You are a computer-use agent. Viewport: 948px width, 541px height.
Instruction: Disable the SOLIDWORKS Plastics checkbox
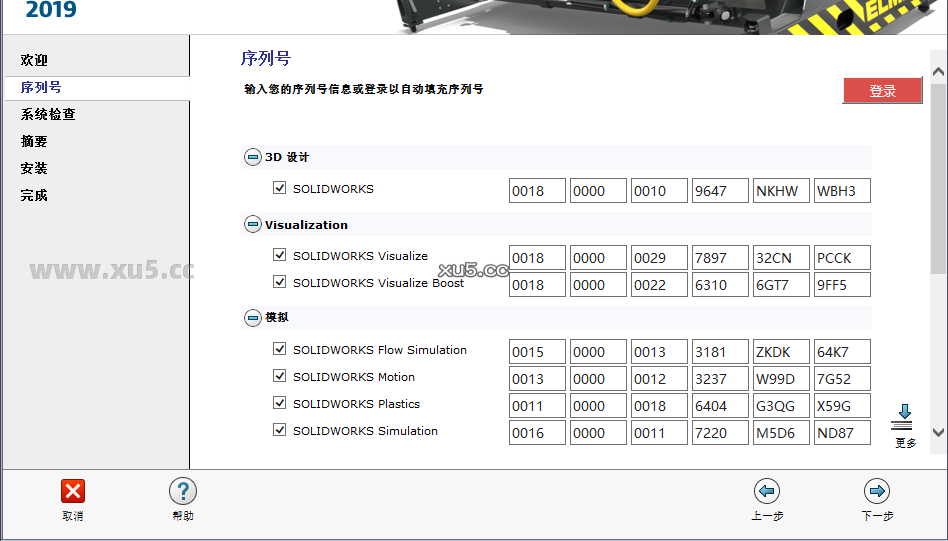(280, 403)
